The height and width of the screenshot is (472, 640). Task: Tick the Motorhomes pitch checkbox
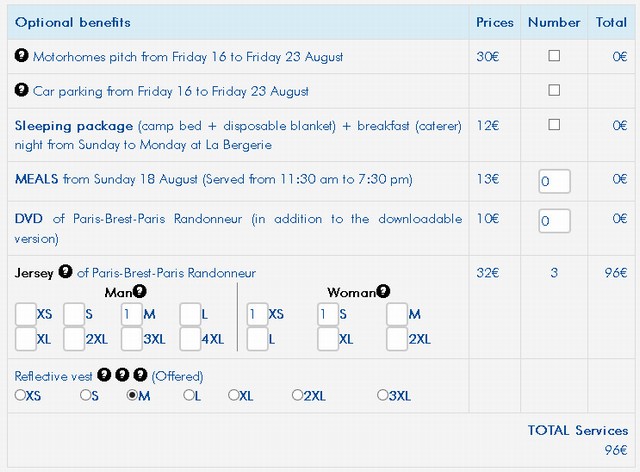click(554, 56)
